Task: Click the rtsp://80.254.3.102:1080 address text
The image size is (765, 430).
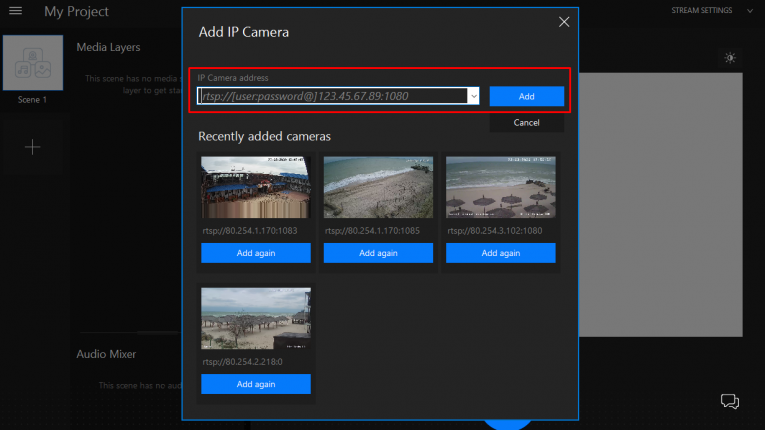Action: 495,230
